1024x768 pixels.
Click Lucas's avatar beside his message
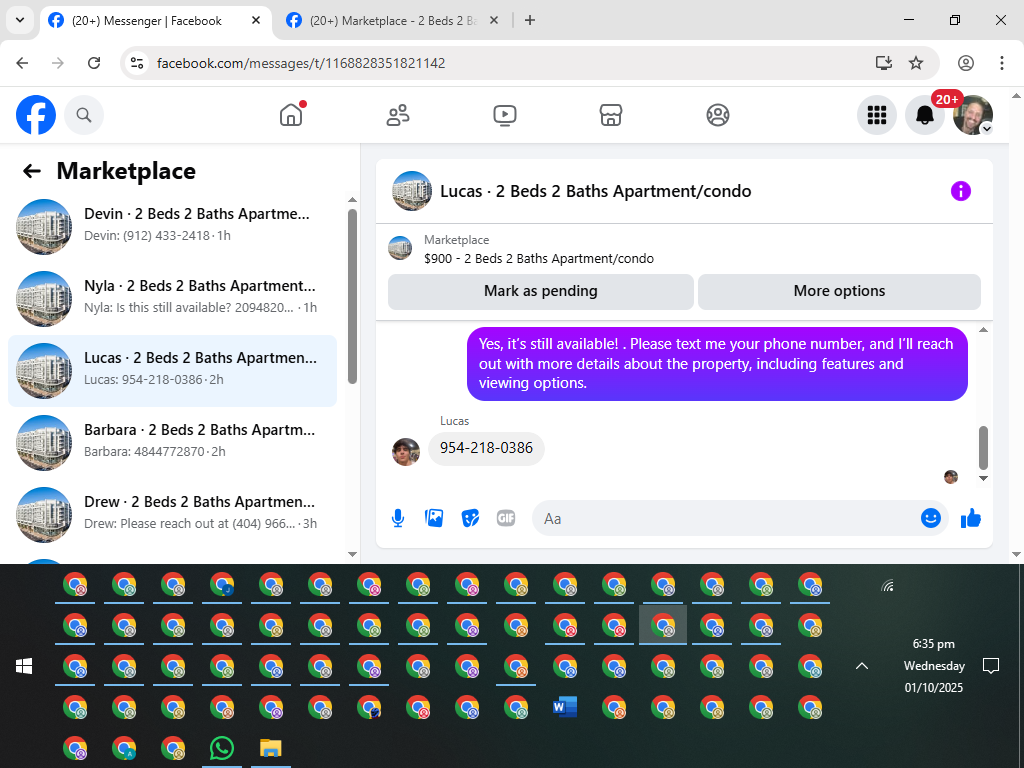tap(406, 452)
